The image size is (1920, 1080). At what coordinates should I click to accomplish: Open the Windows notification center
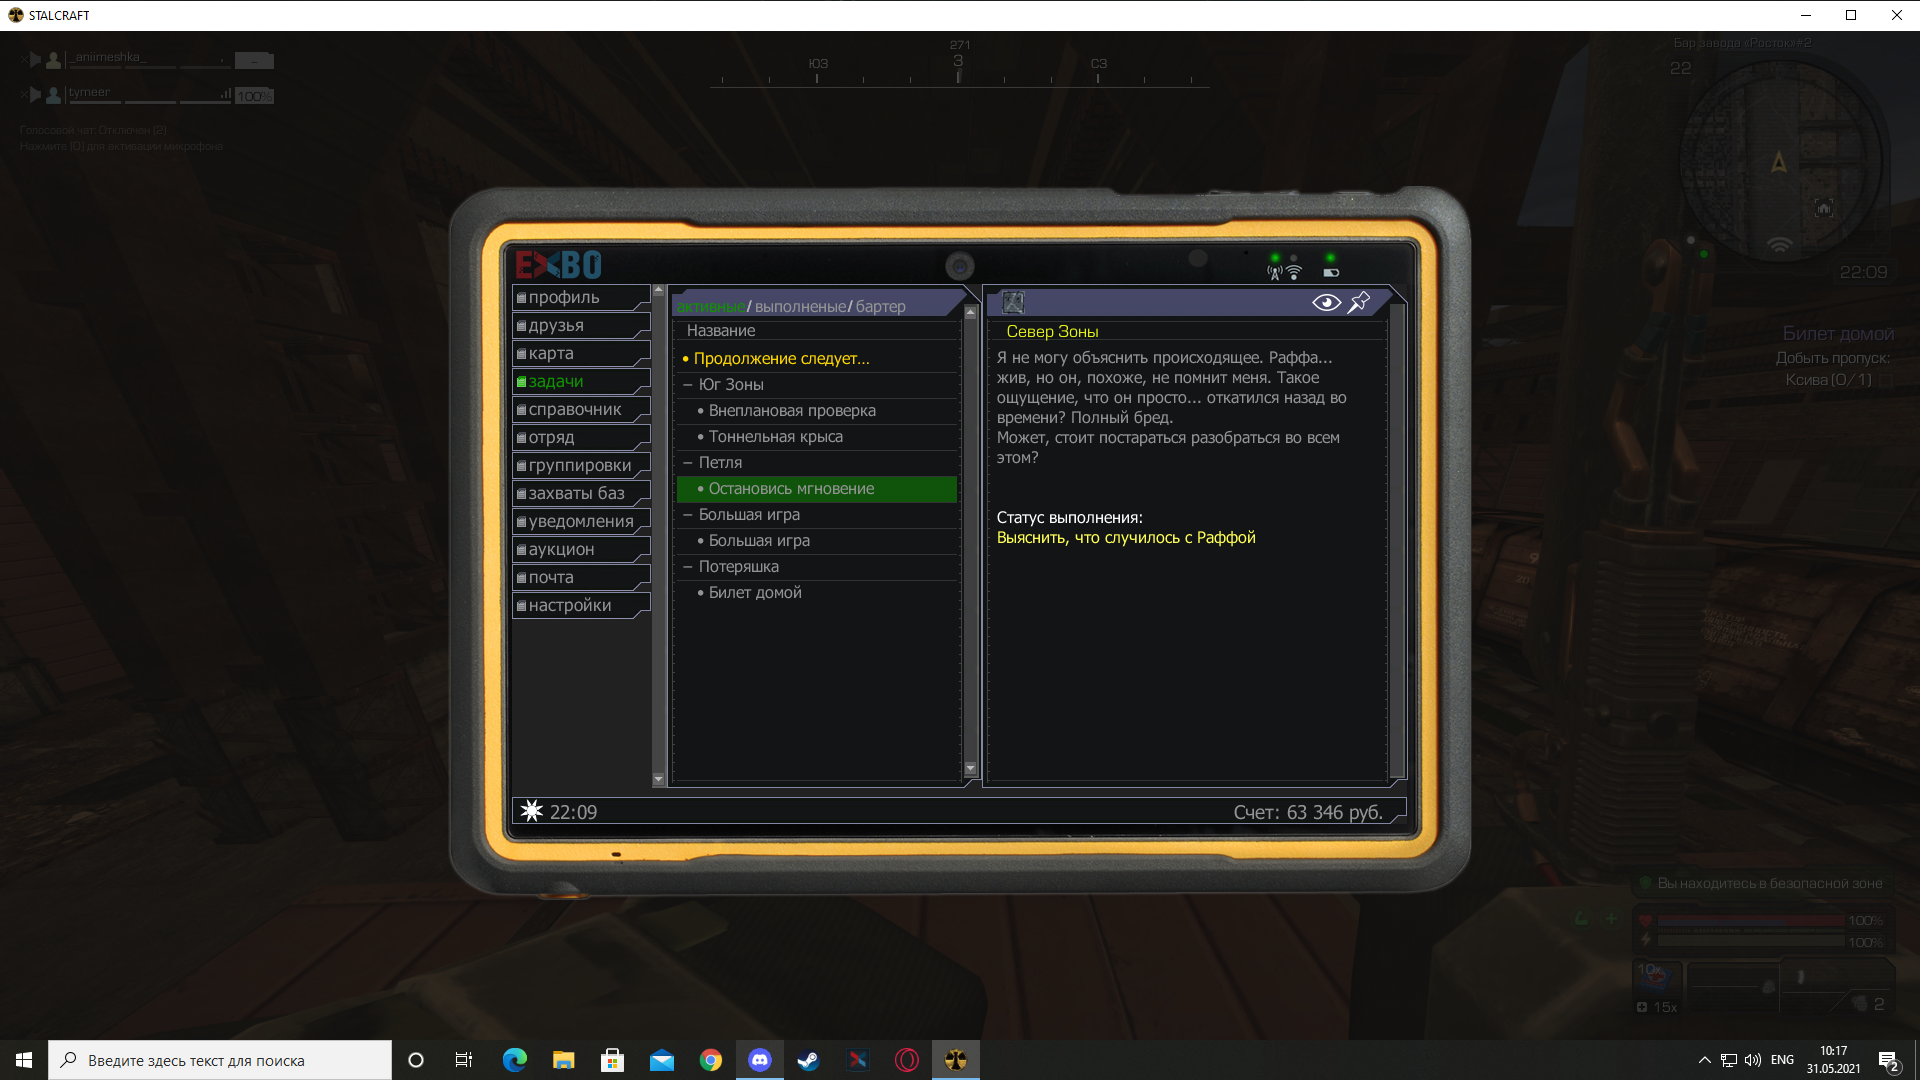[x=1889, y=1061]
